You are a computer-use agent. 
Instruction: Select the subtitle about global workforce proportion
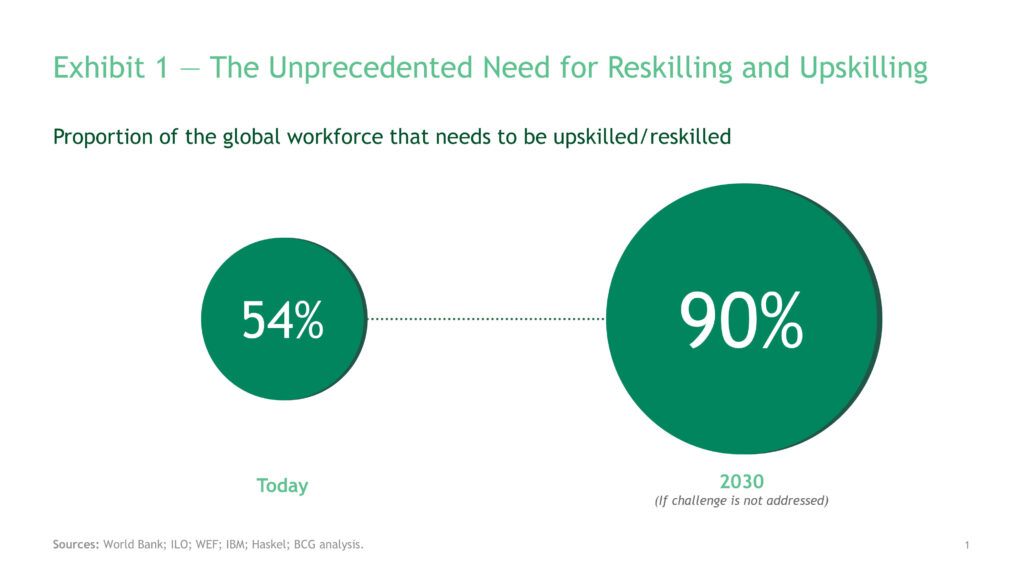(391, 137)
